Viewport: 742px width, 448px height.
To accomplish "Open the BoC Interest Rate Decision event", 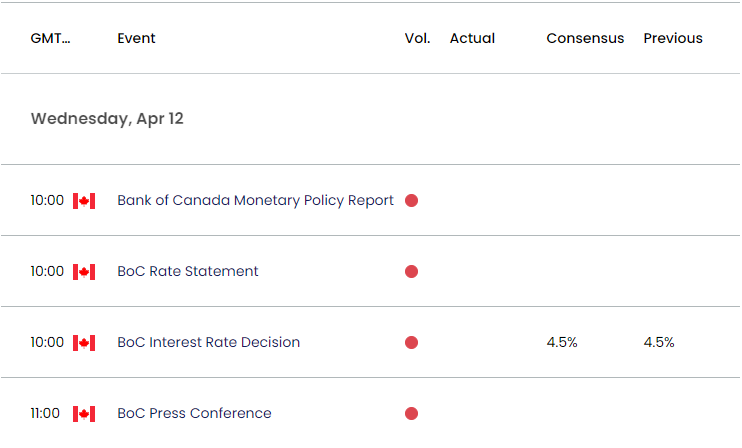I will [x=208, y=343].
